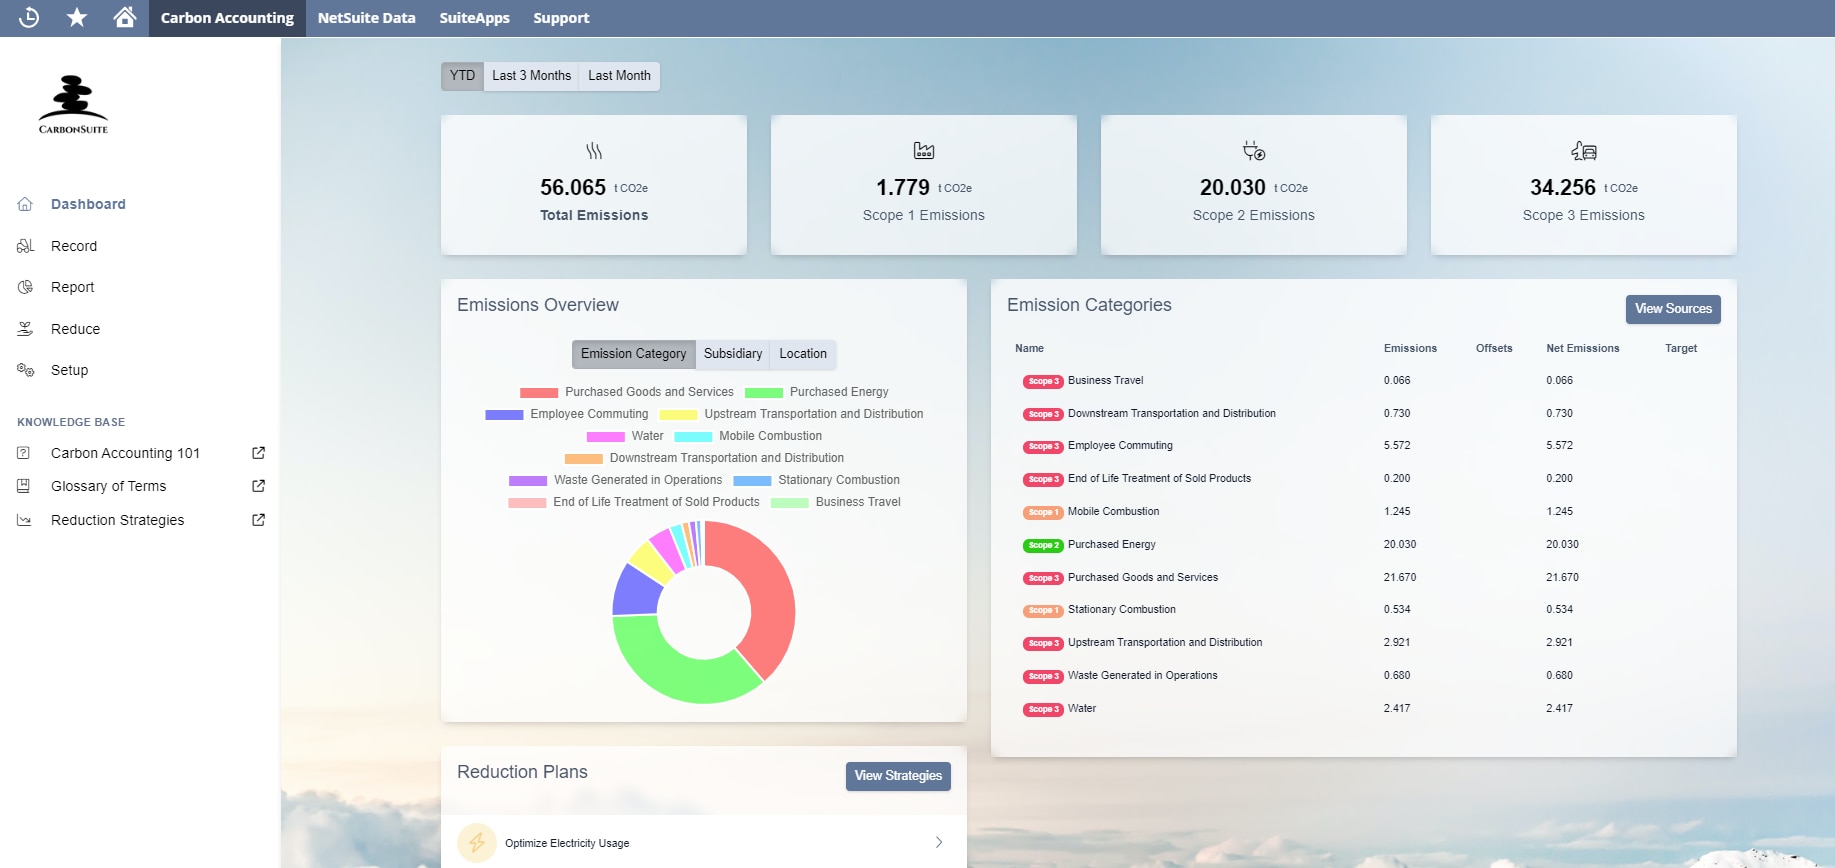Screen dimensions: 1835x868
Task: Switch time range to Last 3 Months
Action: pyautogui.click(x=531, y=76)
